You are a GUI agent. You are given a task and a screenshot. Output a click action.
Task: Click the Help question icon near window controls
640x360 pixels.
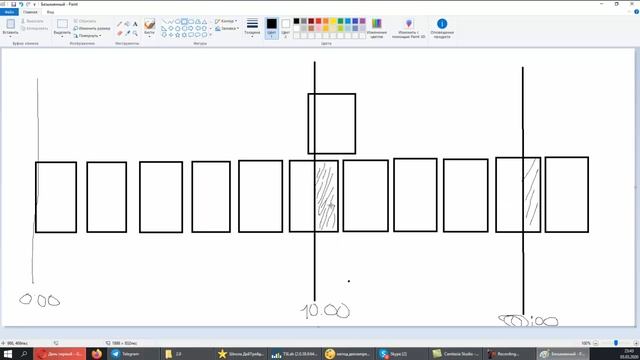636,12
